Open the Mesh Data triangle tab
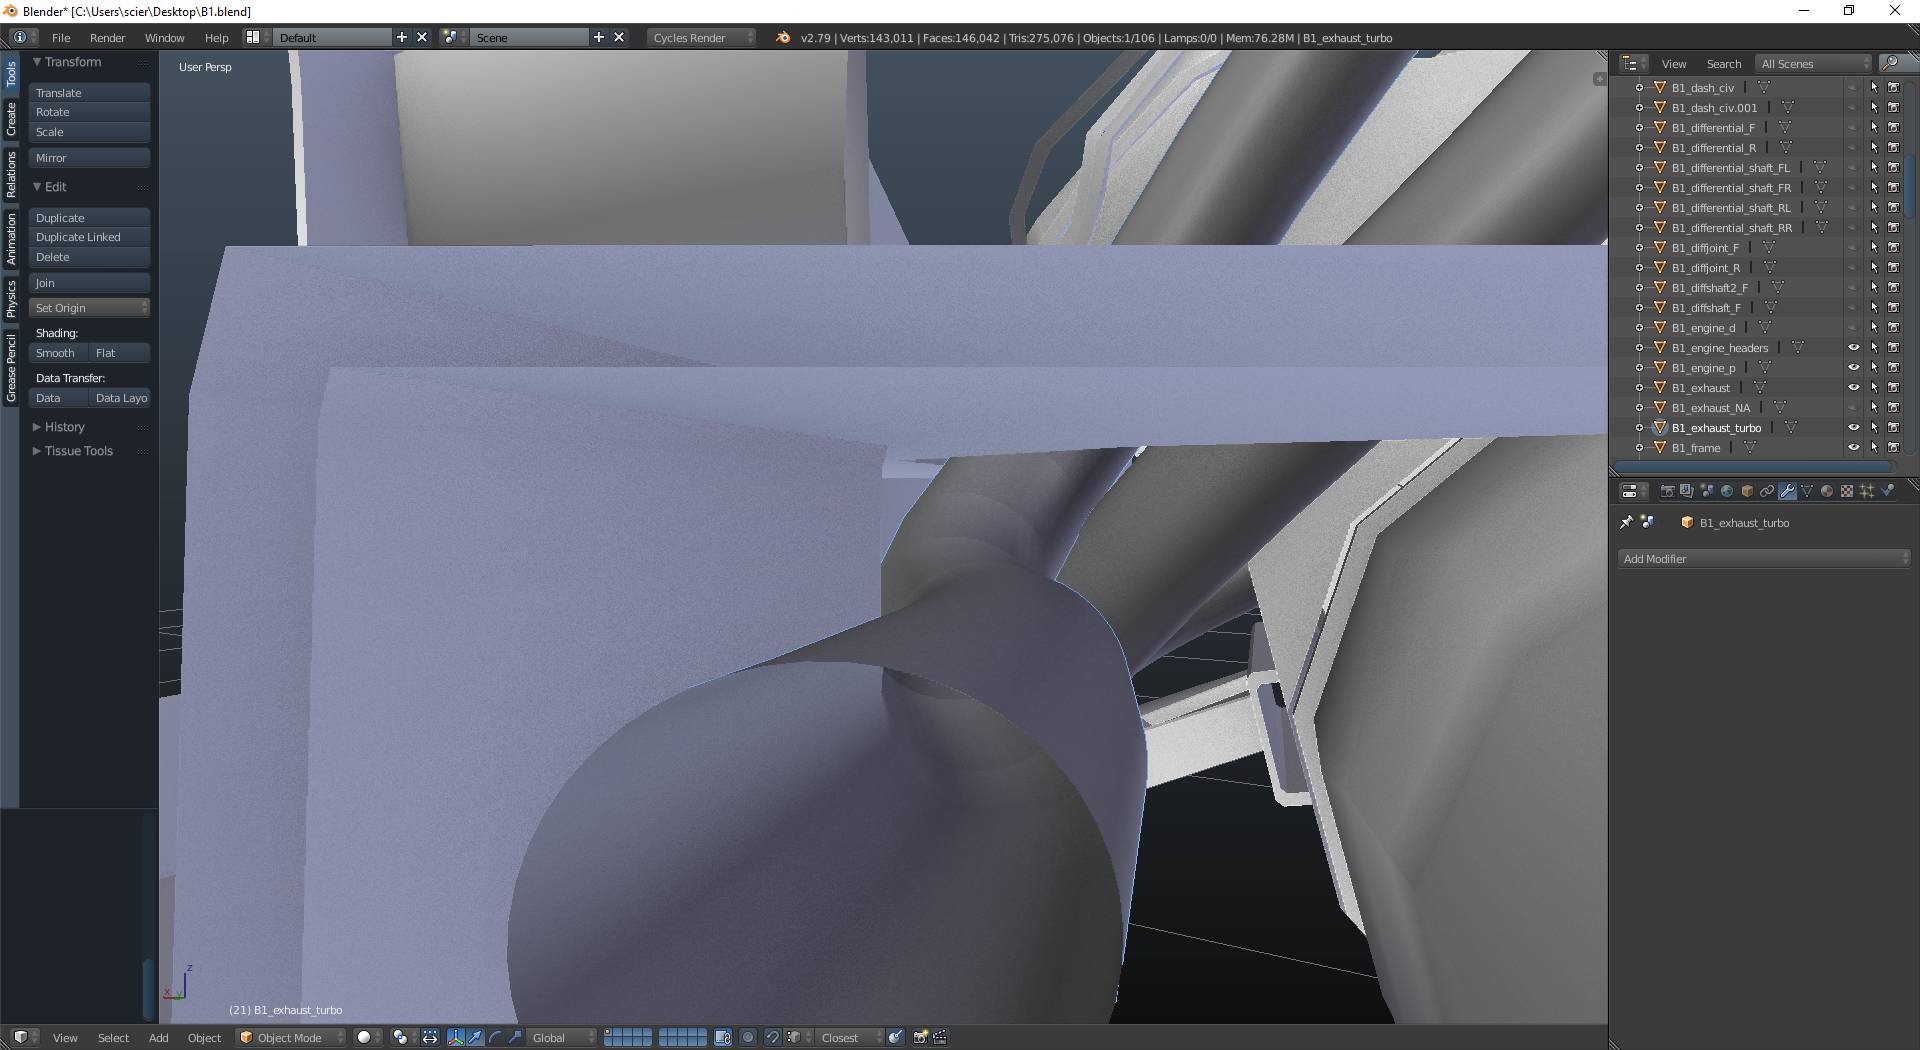The width and height of the screenshot is (1920, 1050). click(x=1807, y=491)
